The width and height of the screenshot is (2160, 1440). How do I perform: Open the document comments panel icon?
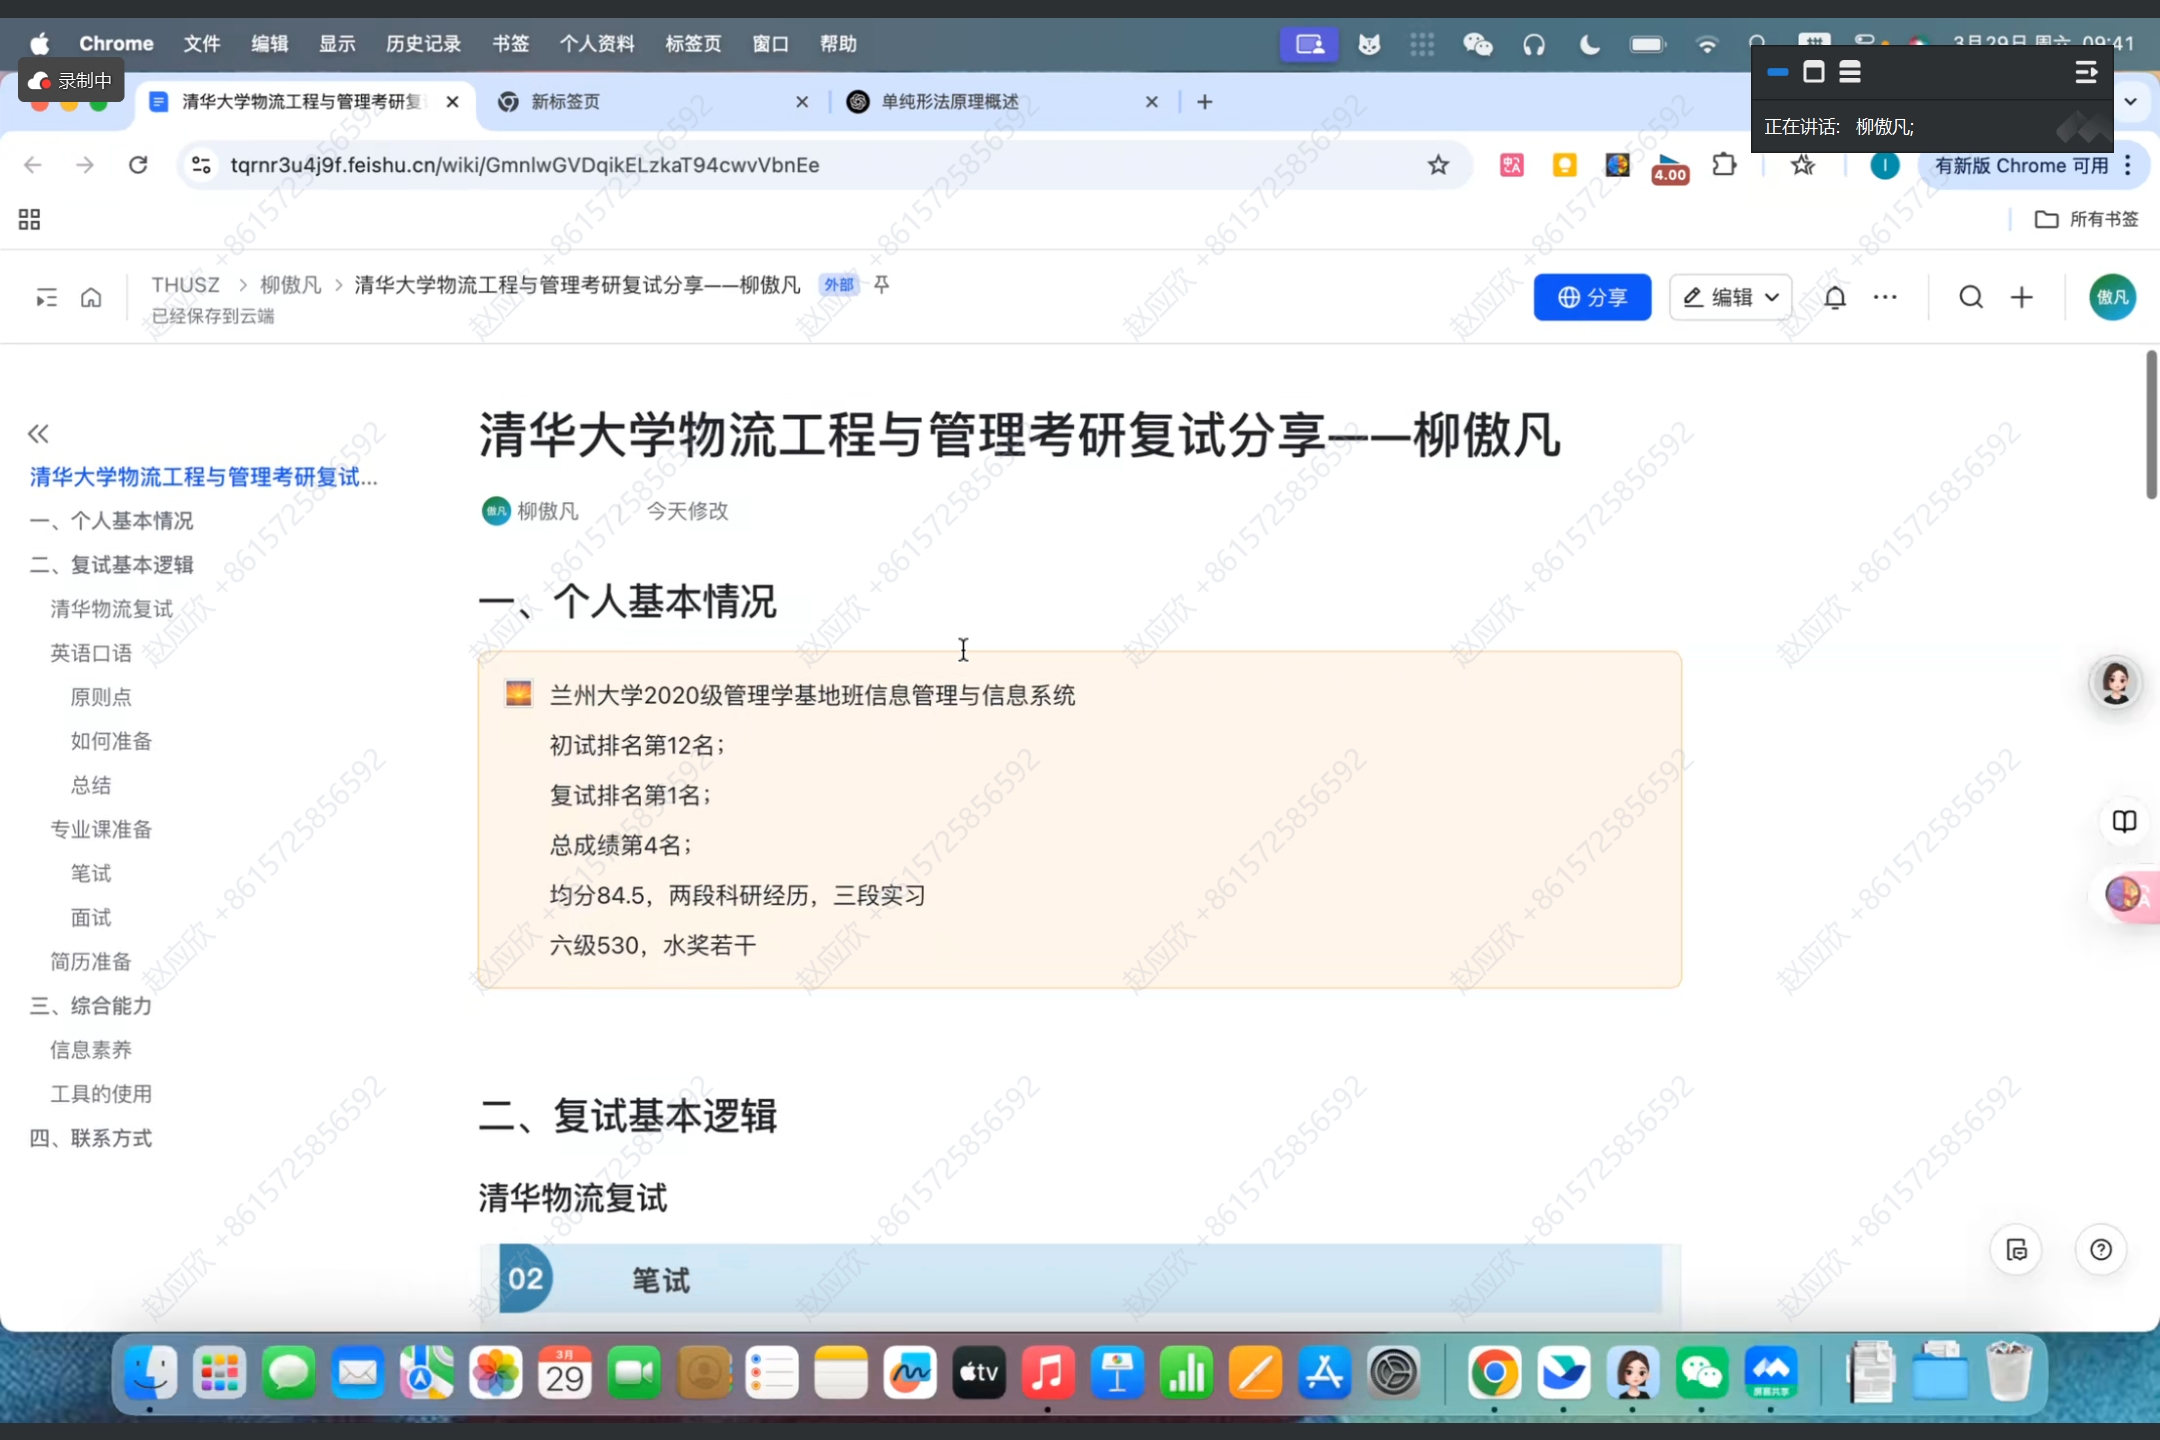tap(2016, 1250)
